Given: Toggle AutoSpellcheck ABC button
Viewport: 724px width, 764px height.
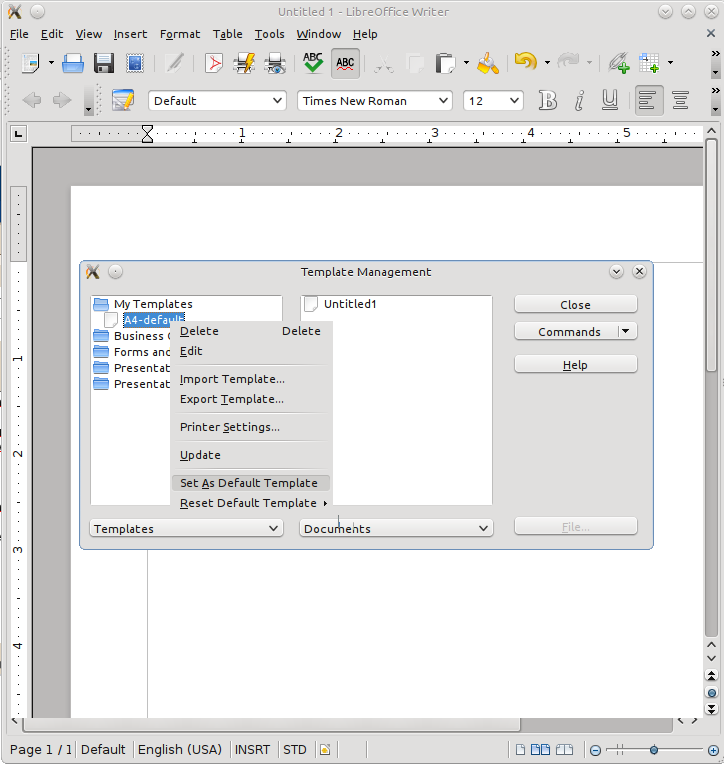Looking at the screenshot, I should coord(345,63).
